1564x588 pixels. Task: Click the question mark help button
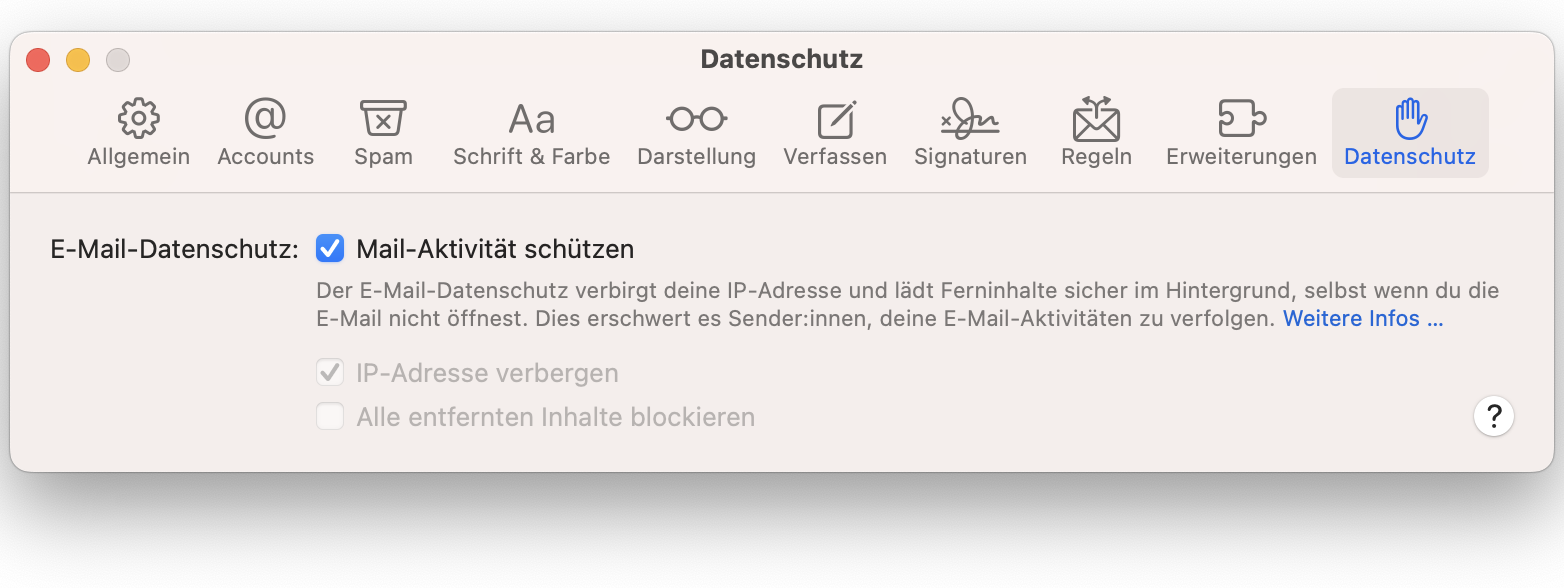point(1494,416)
